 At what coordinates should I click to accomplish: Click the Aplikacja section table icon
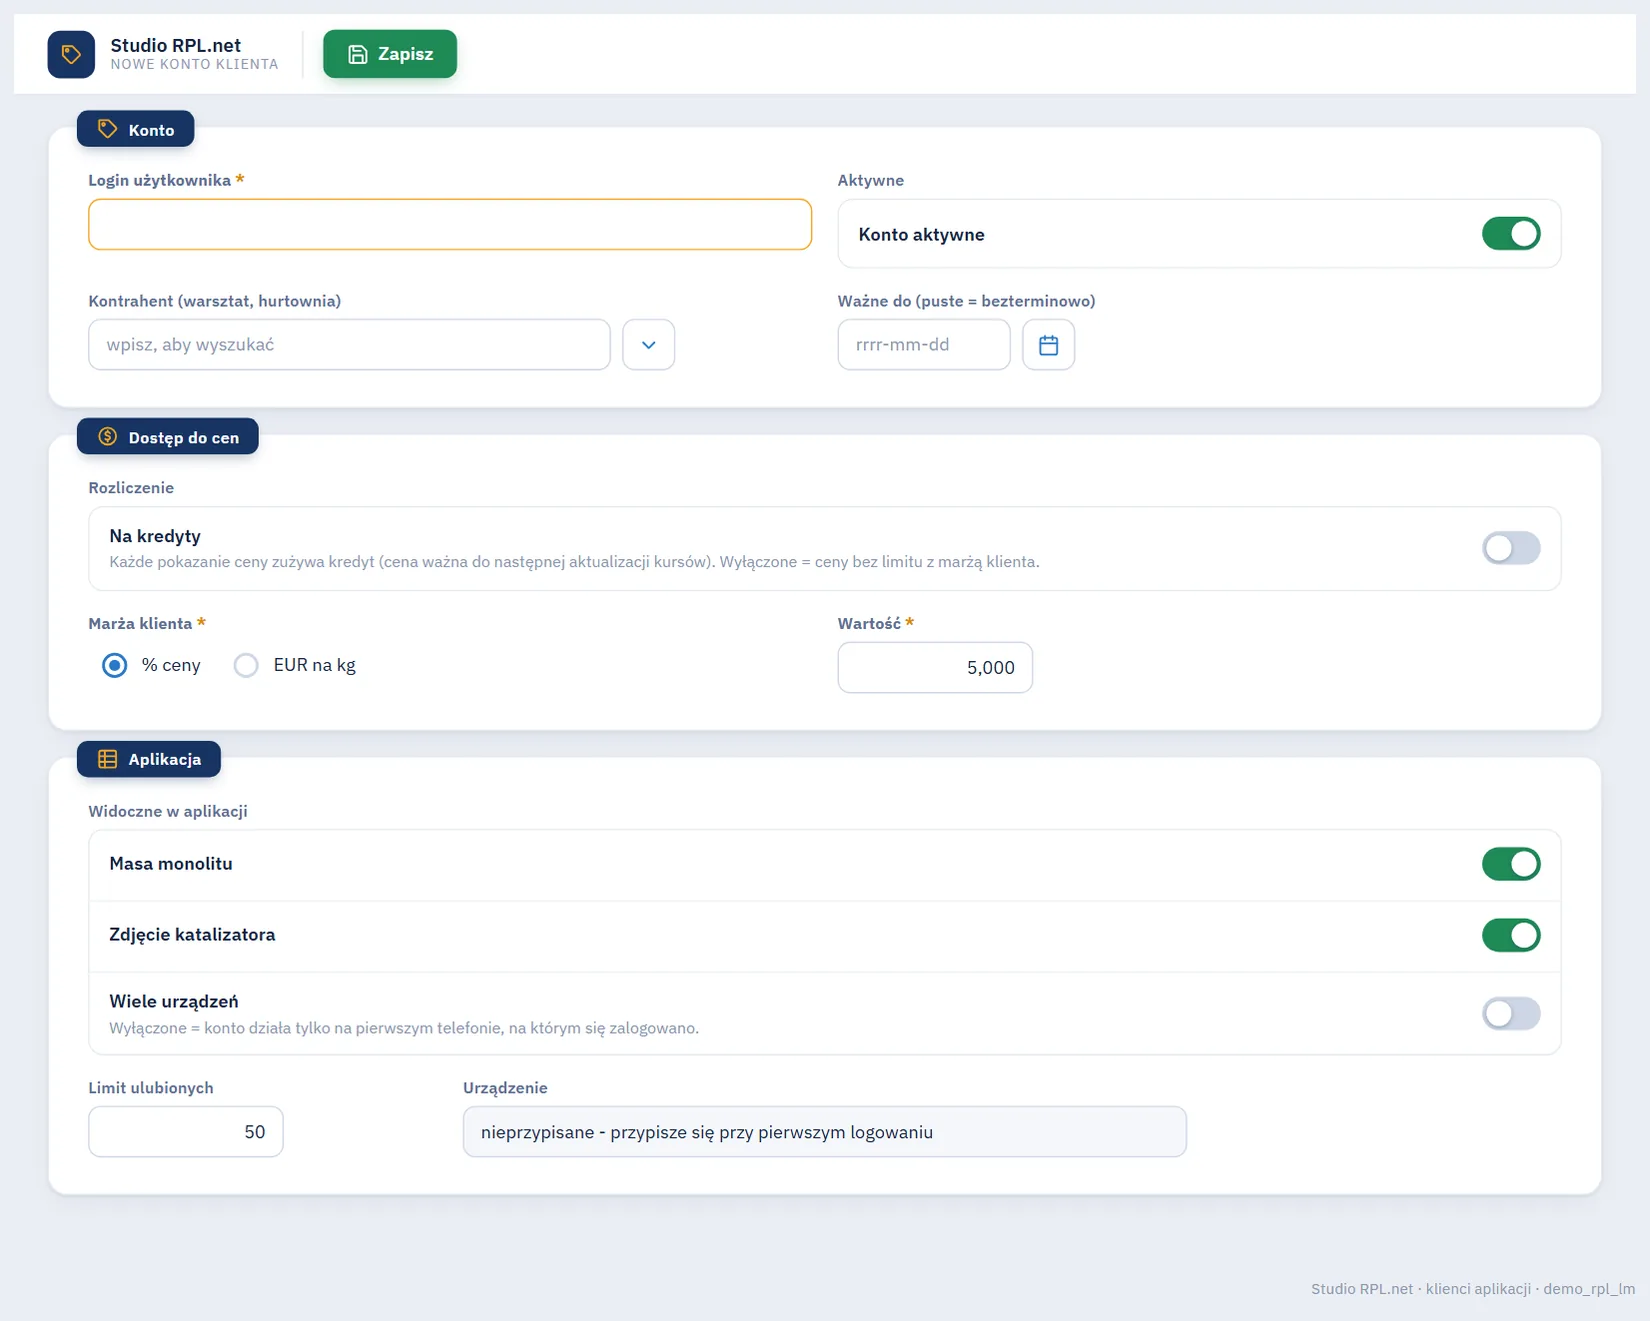coord(107,759)
